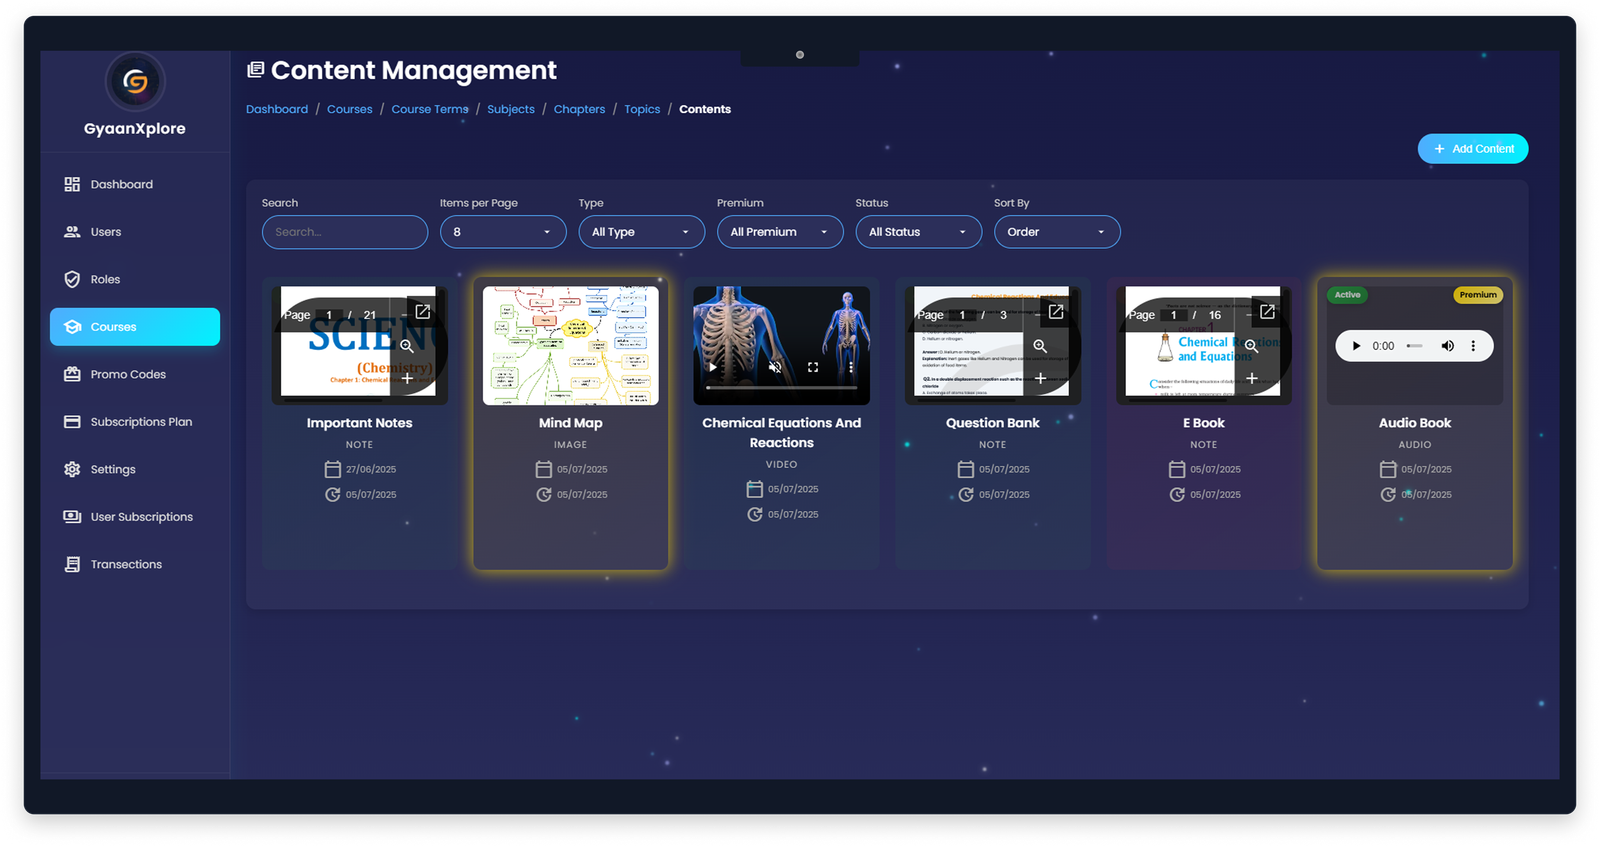Expand the Sort By Order dropdown
Image resolution: width=1600 pixels, height=846 pixels.
(1056, 232)
